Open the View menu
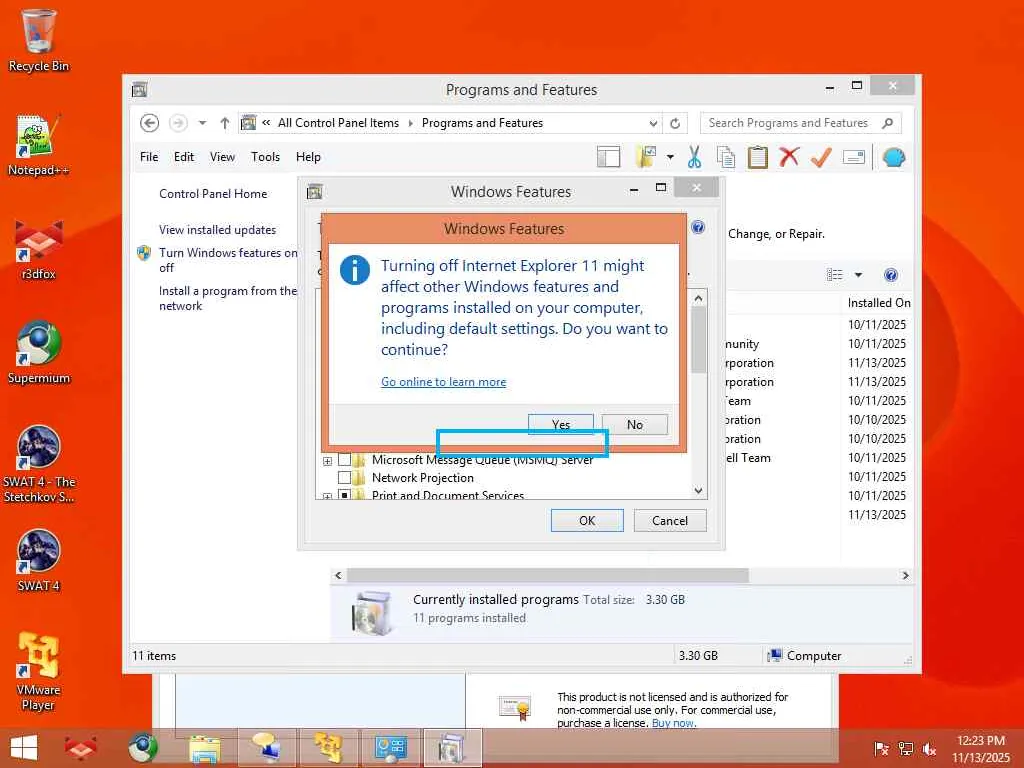 [x=222, y=157]
